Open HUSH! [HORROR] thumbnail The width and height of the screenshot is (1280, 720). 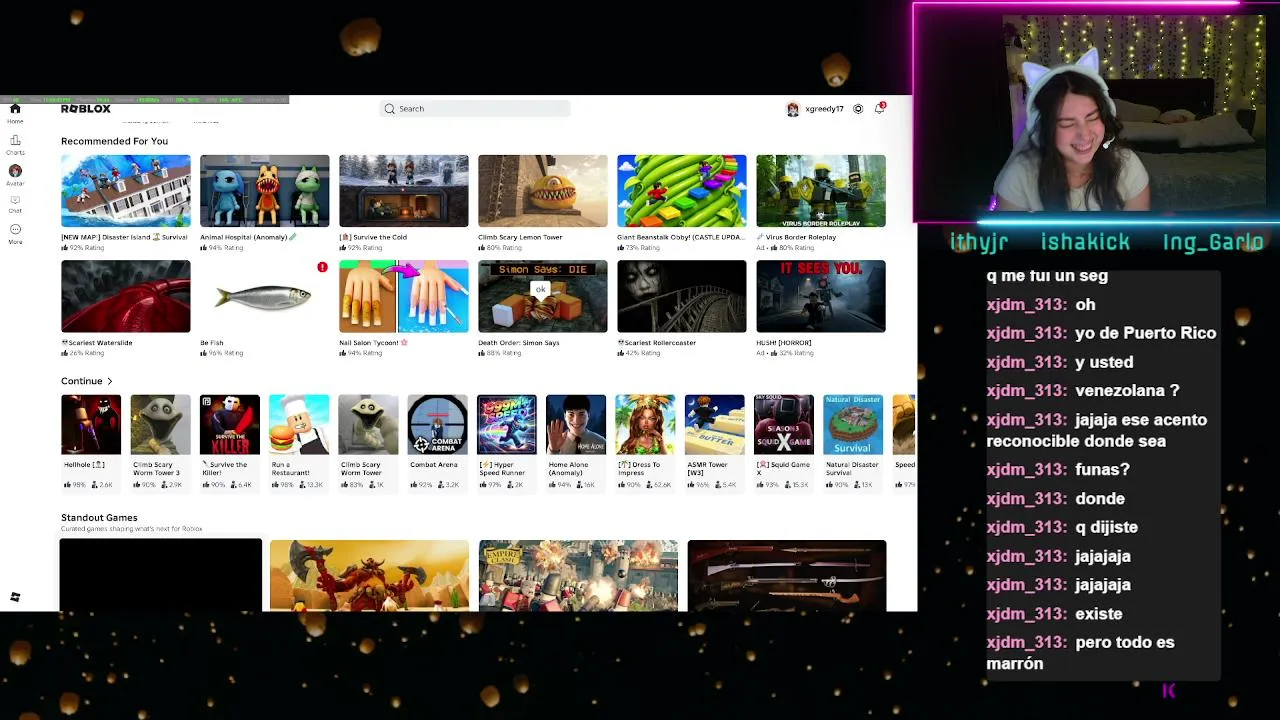821,296
